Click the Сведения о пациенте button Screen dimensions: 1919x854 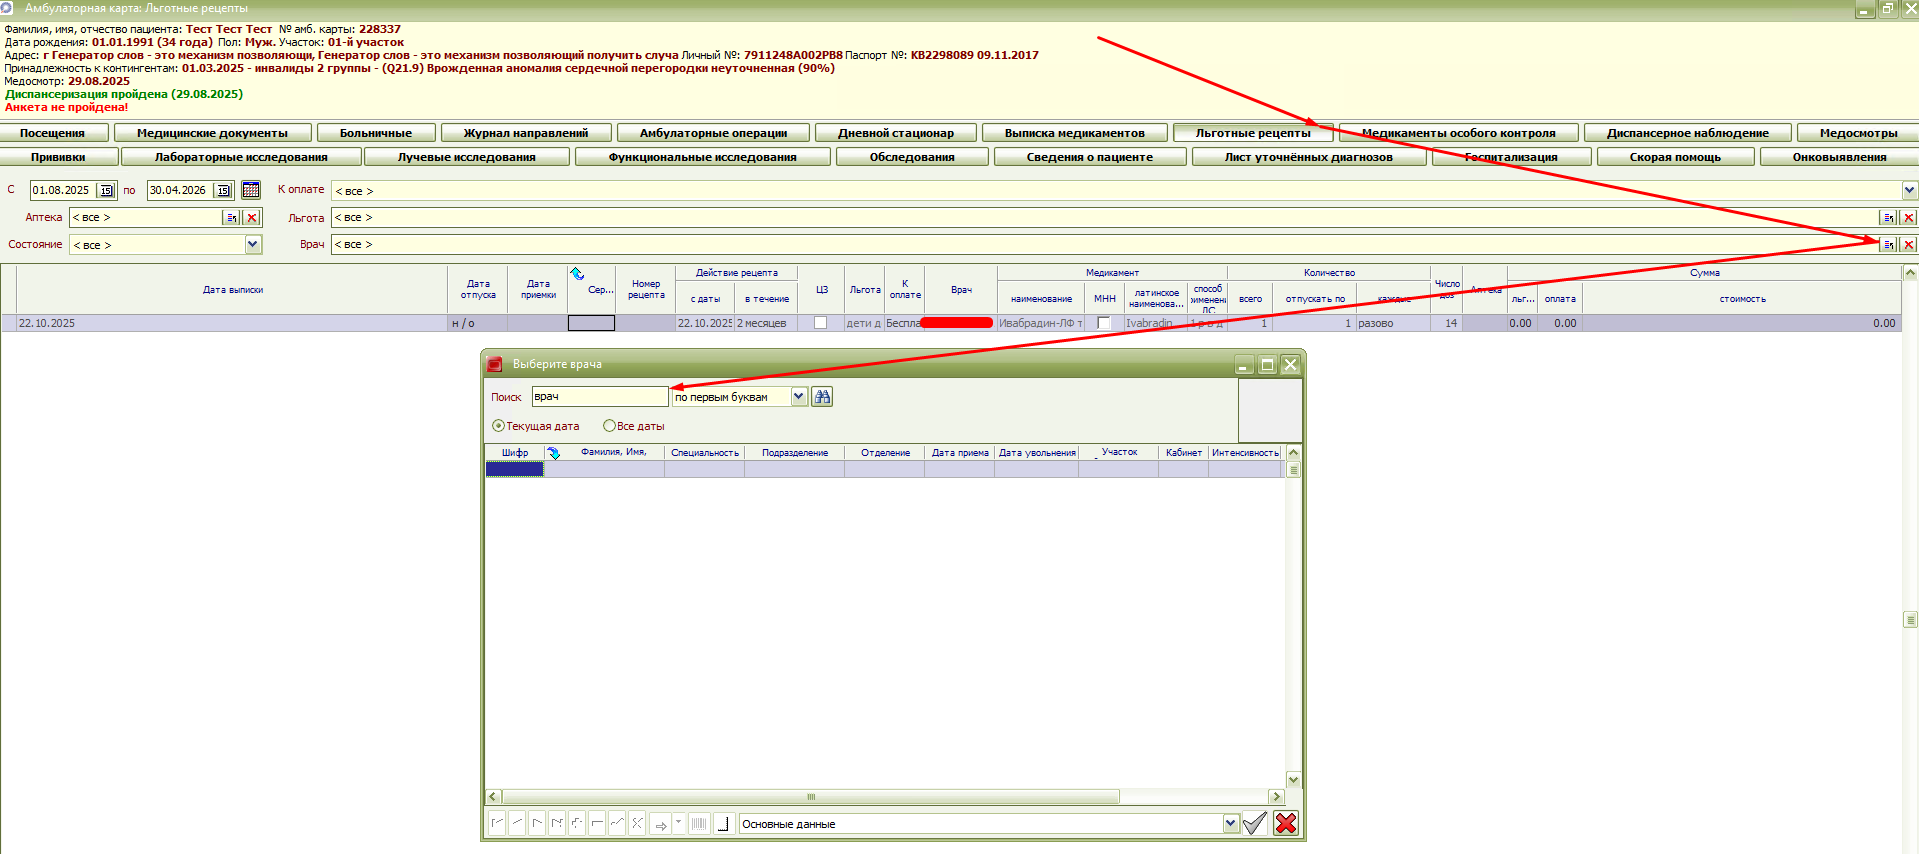click(1089, 157)
